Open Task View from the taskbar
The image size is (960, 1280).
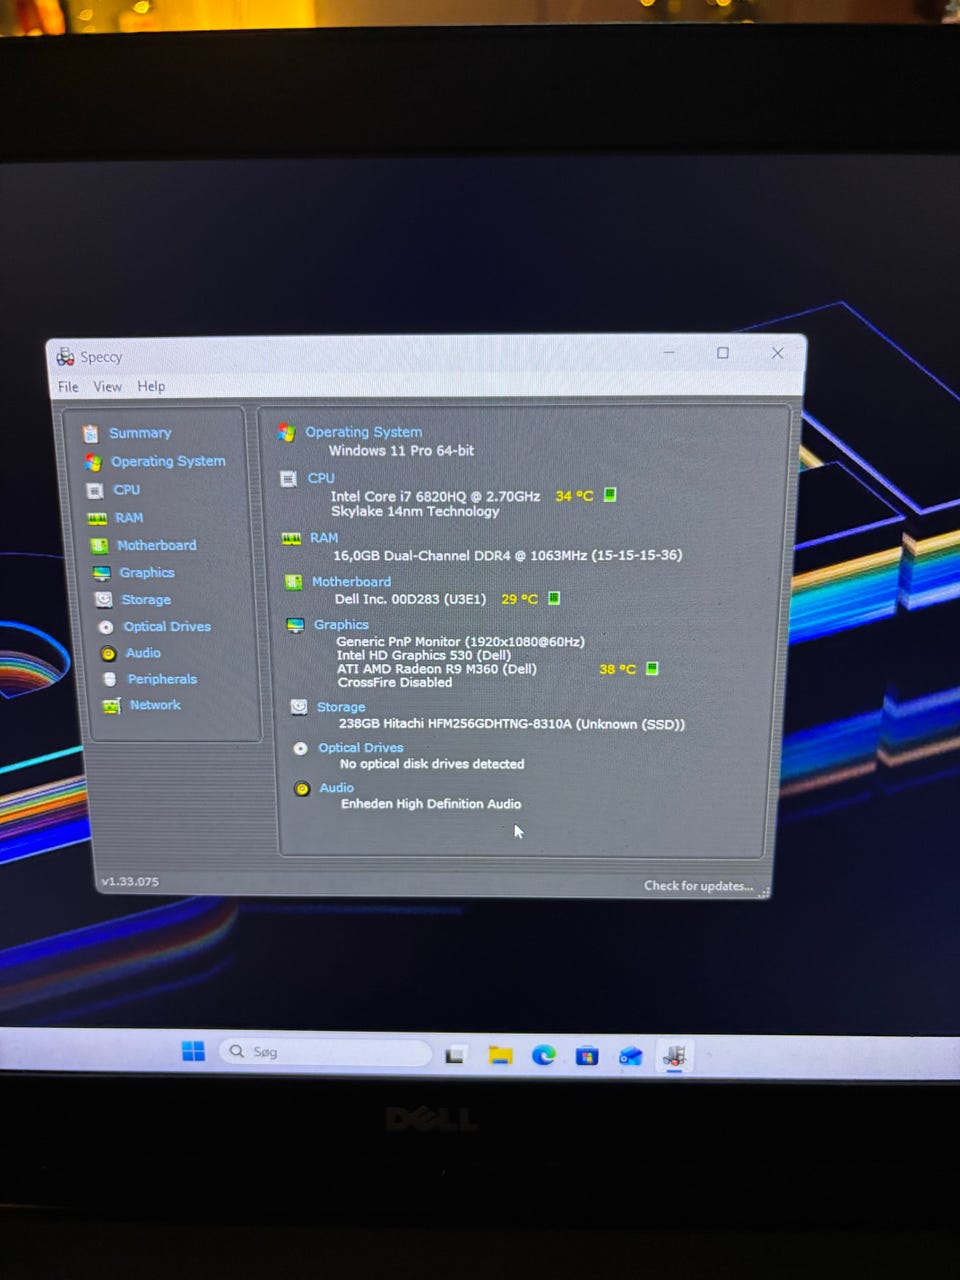pyautogui.click(x=455, y=1055)
